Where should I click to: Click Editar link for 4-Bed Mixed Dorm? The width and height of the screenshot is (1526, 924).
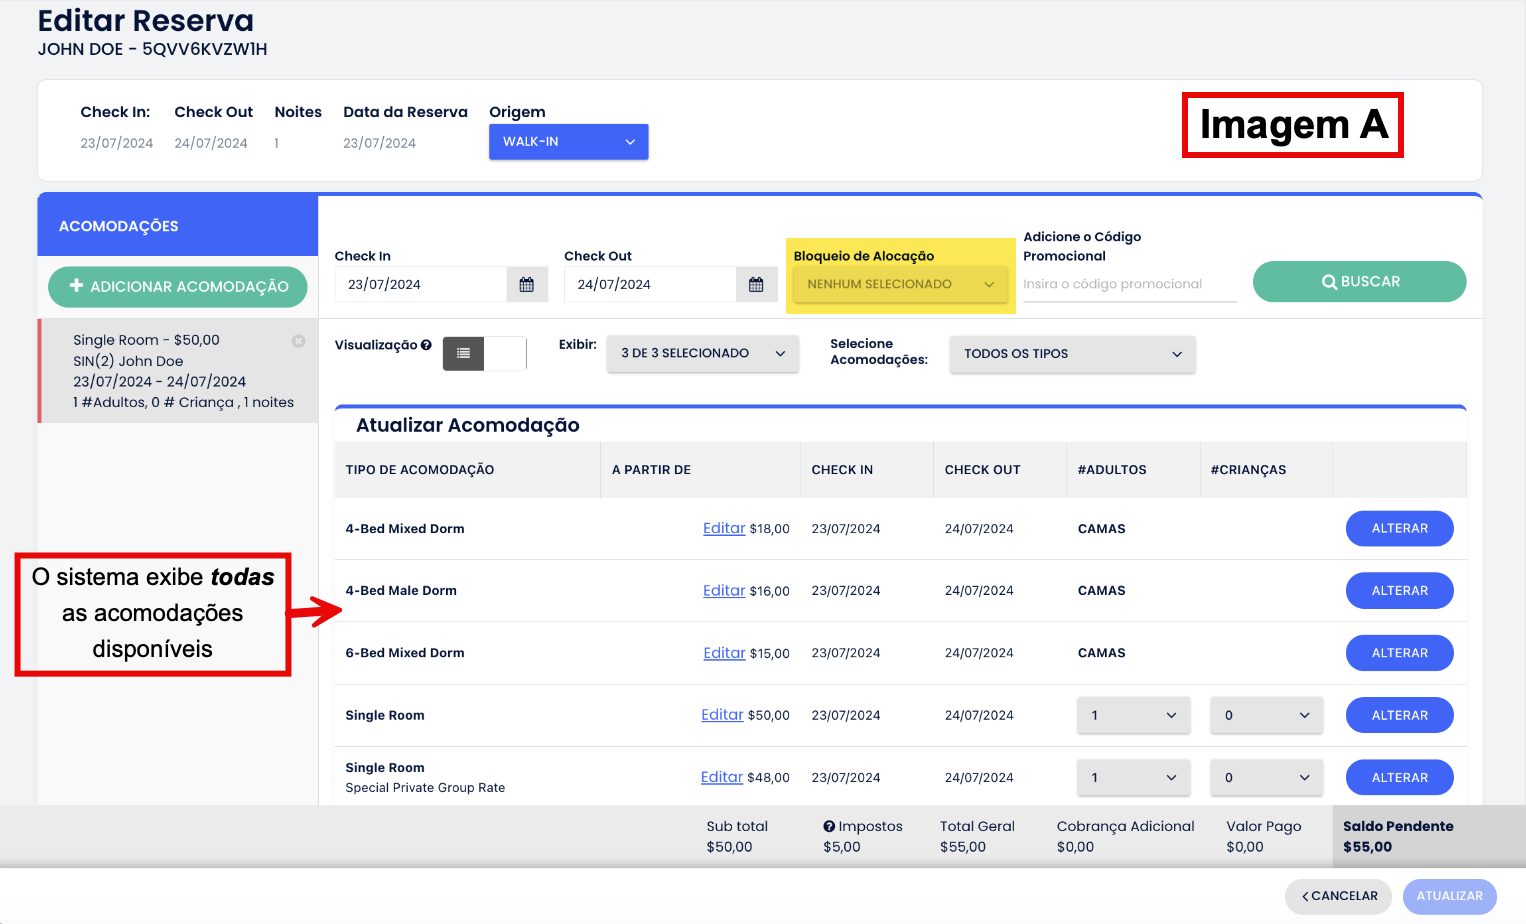(723, 528)
